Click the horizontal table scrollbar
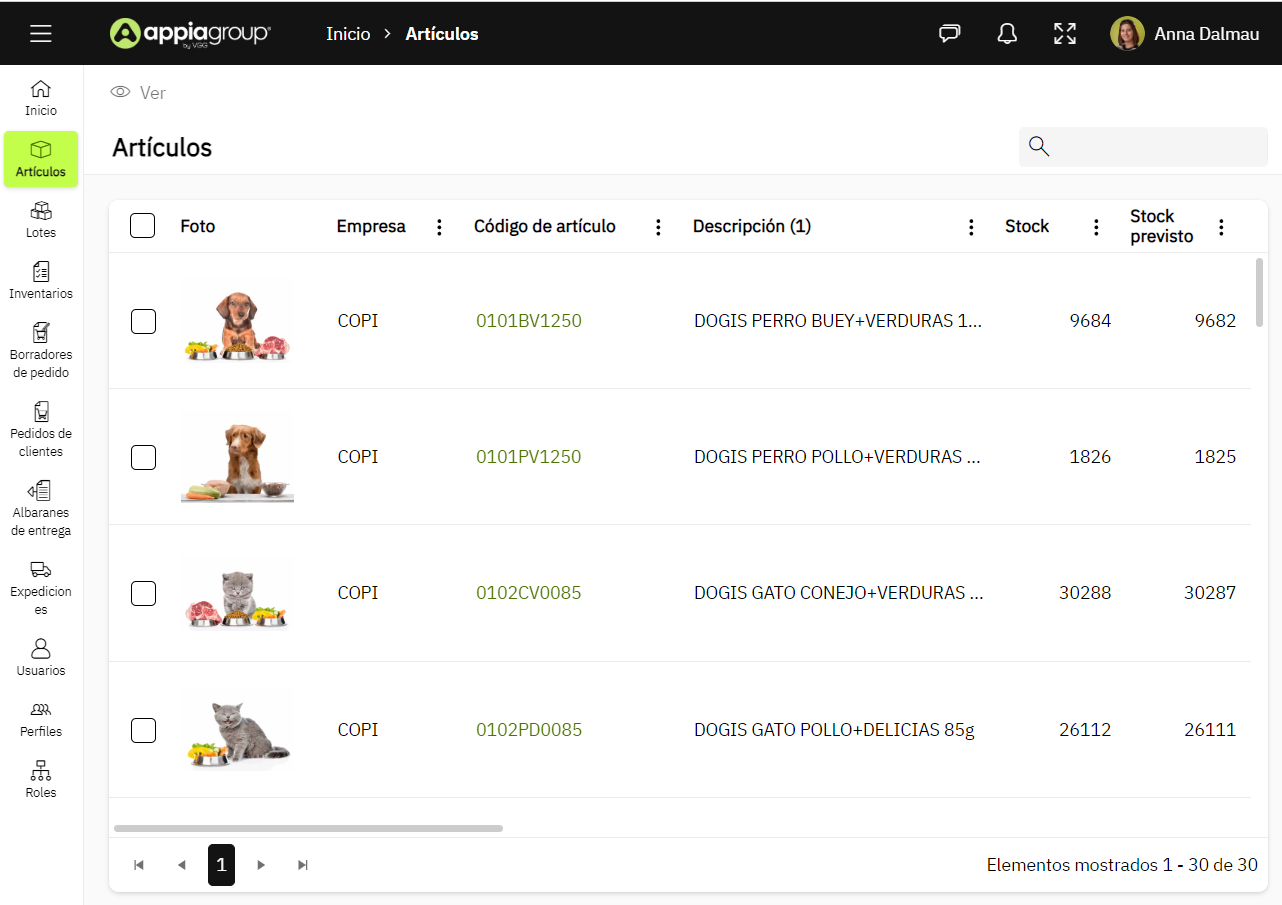This screenshot has width=1282, height=905. coord(308,828)
